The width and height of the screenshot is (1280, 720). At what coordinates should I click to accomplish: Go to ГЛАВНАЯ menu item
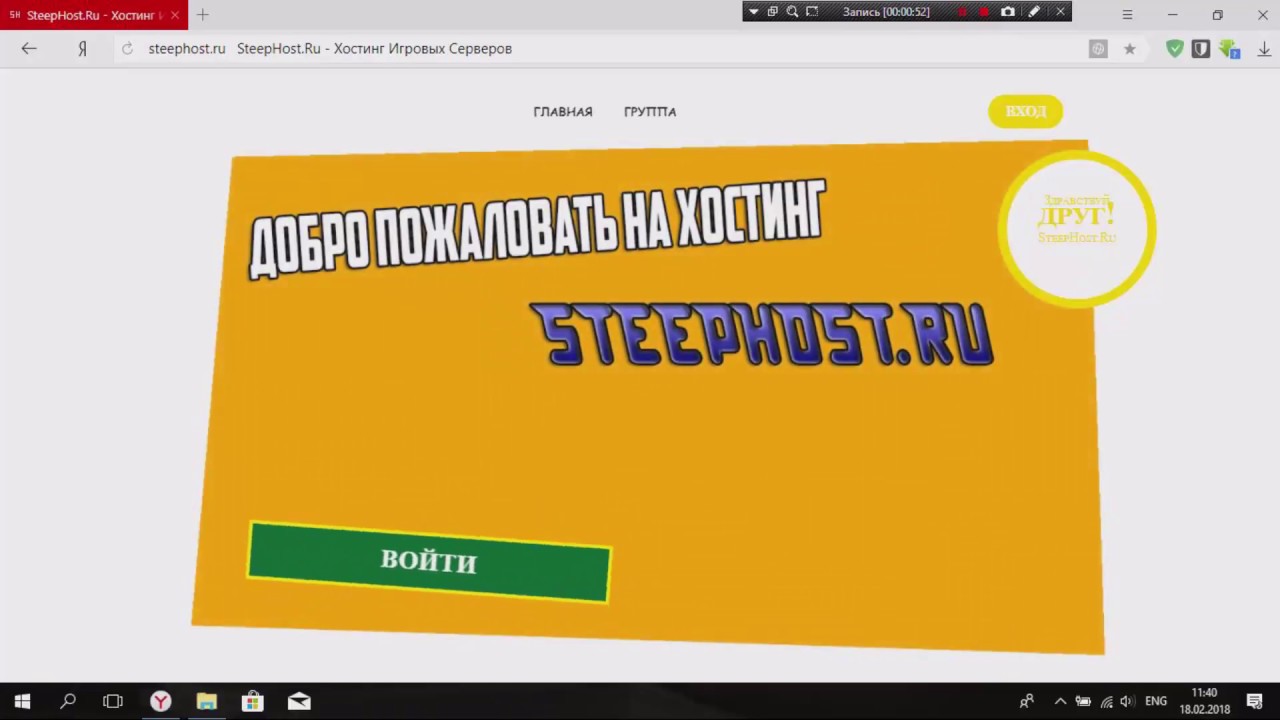click(x=563, y=112)
